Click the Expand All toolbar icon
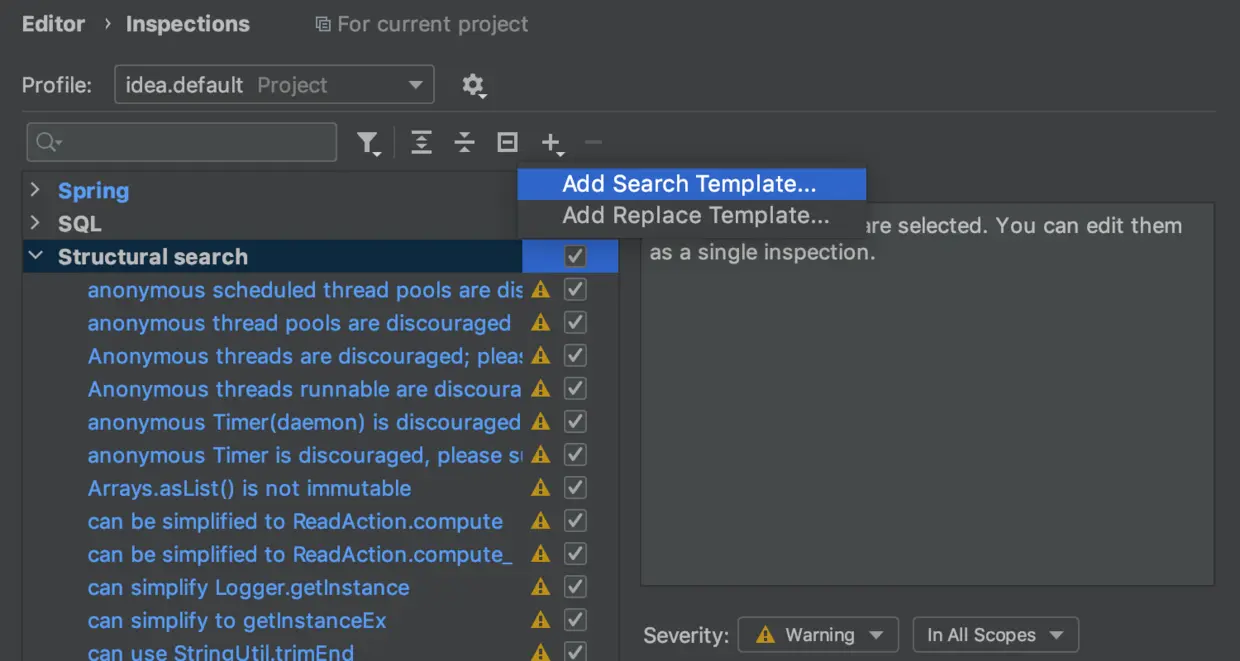The width and height of the screenshot is (1240, 661). (x=421, y=143)
